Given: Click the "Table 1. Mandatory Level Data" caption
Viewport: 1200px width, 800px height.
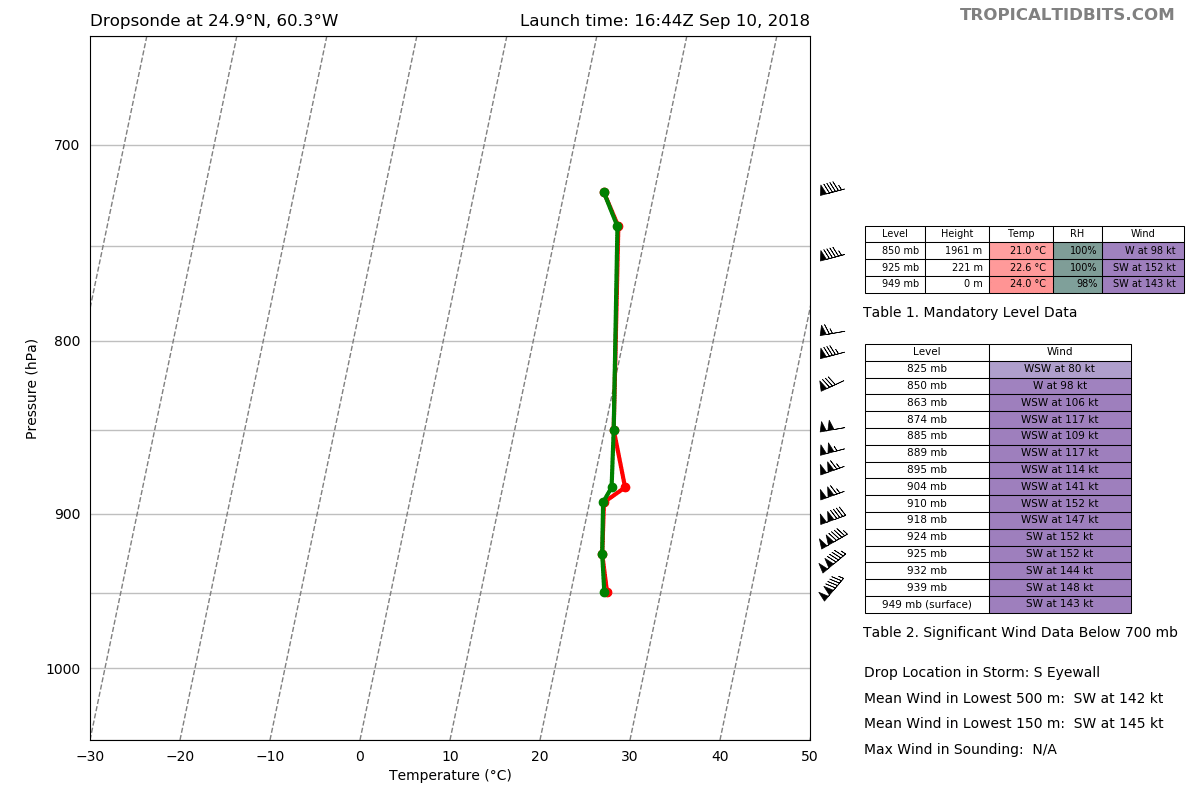Looking at the screenshot, I should 970,313.
